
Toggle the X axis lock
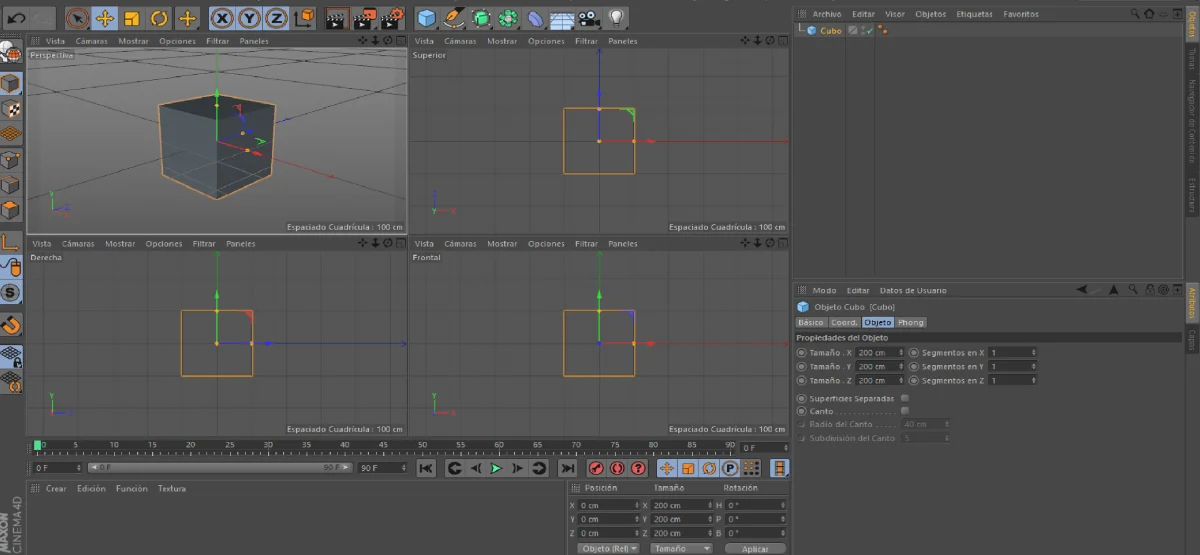223,18
